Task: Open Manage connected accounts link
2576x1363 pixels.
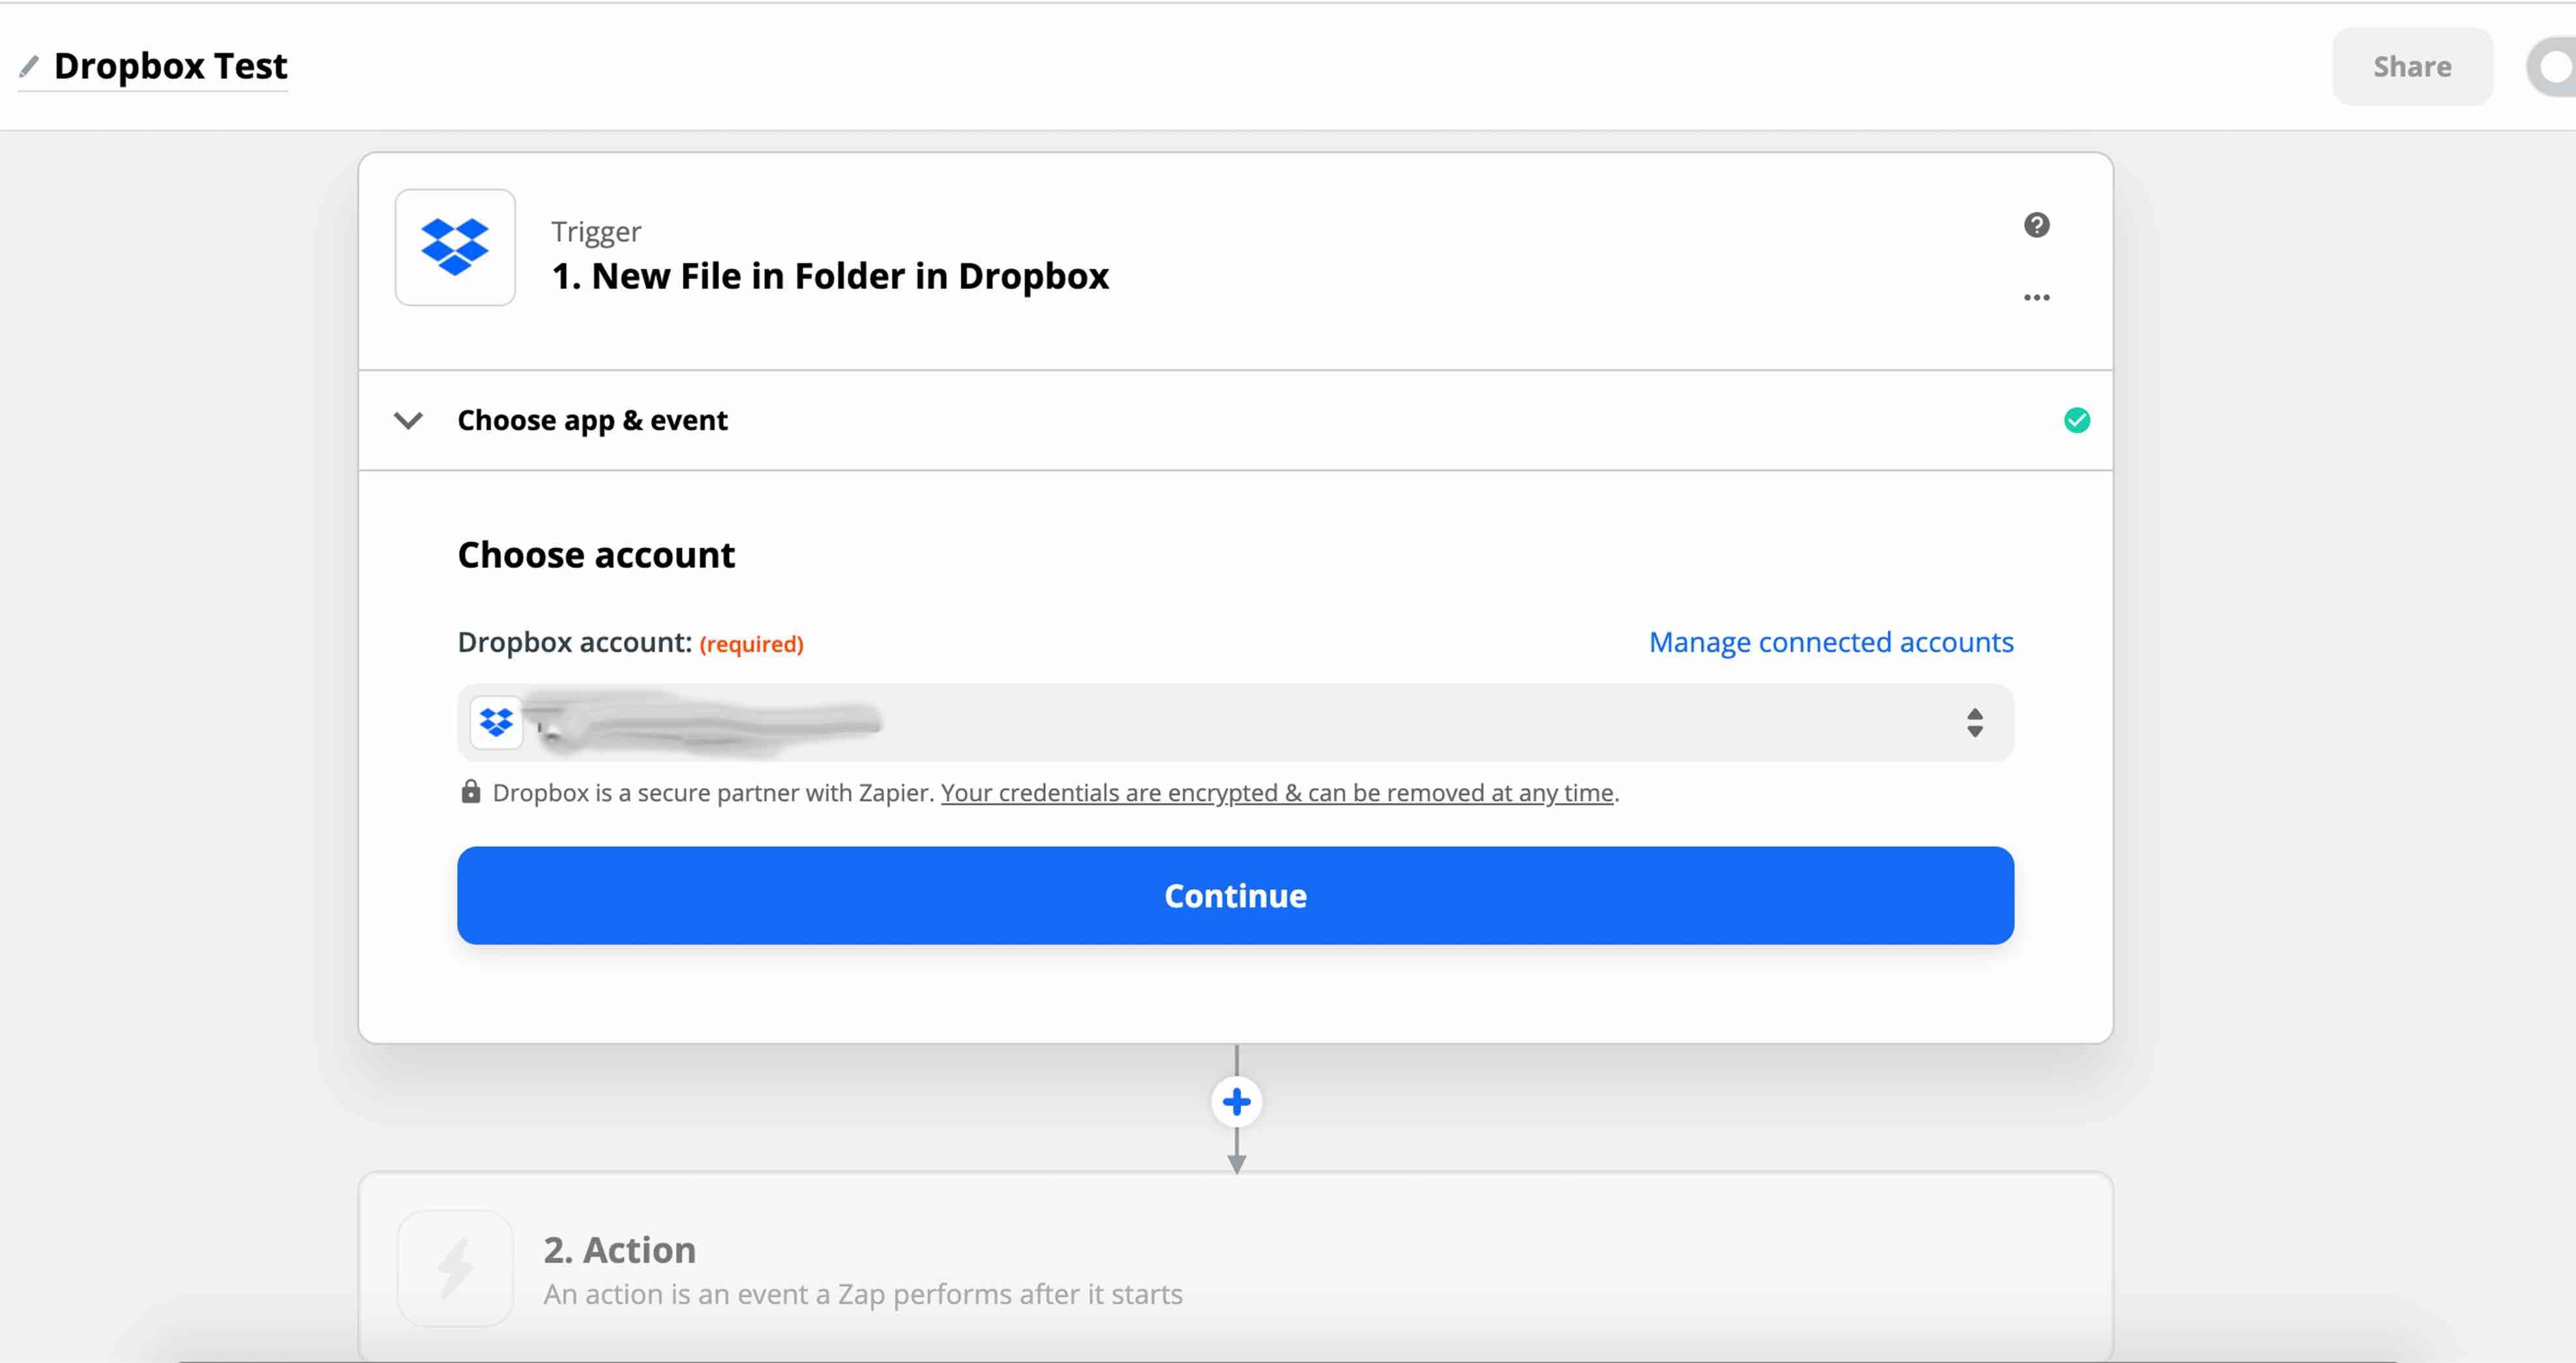Action: [1830, 642]
